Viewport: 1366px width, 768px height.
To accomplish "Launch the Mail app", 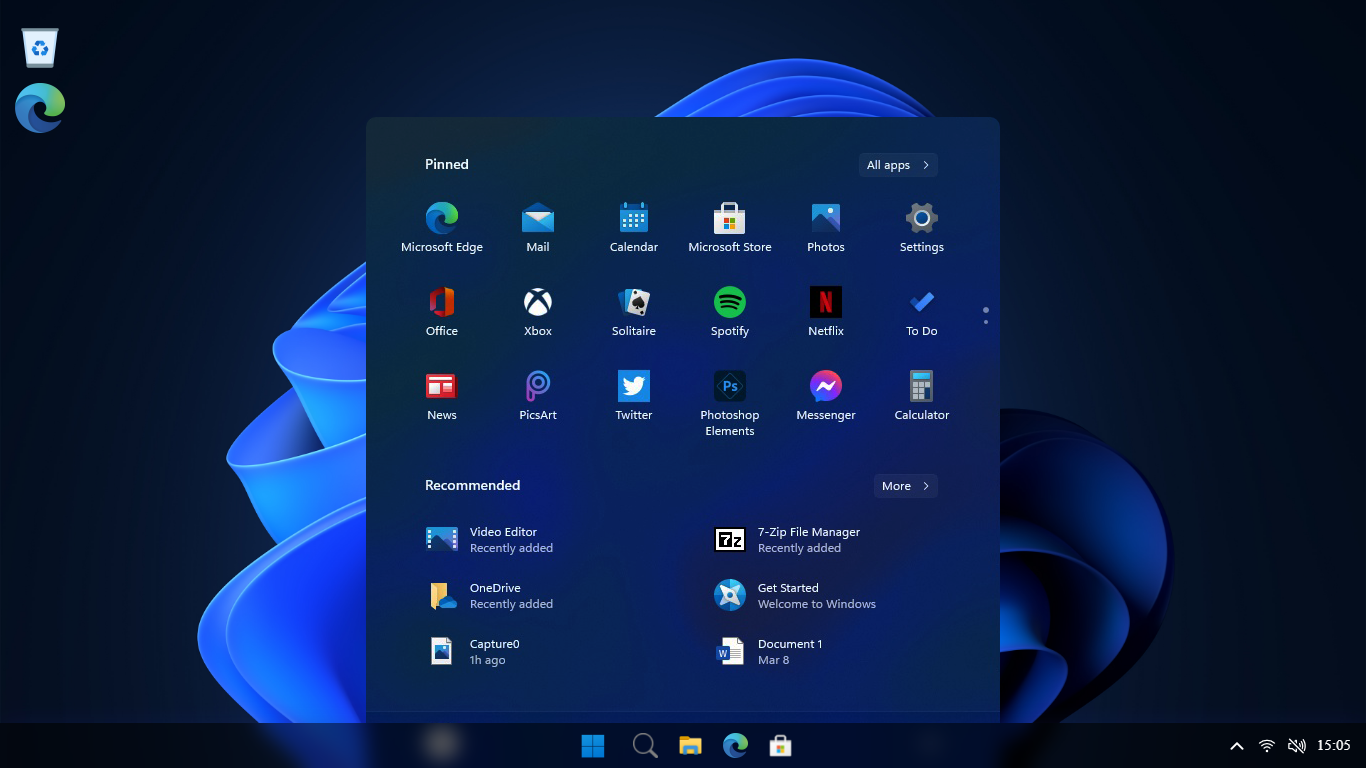I will [538, 228].
